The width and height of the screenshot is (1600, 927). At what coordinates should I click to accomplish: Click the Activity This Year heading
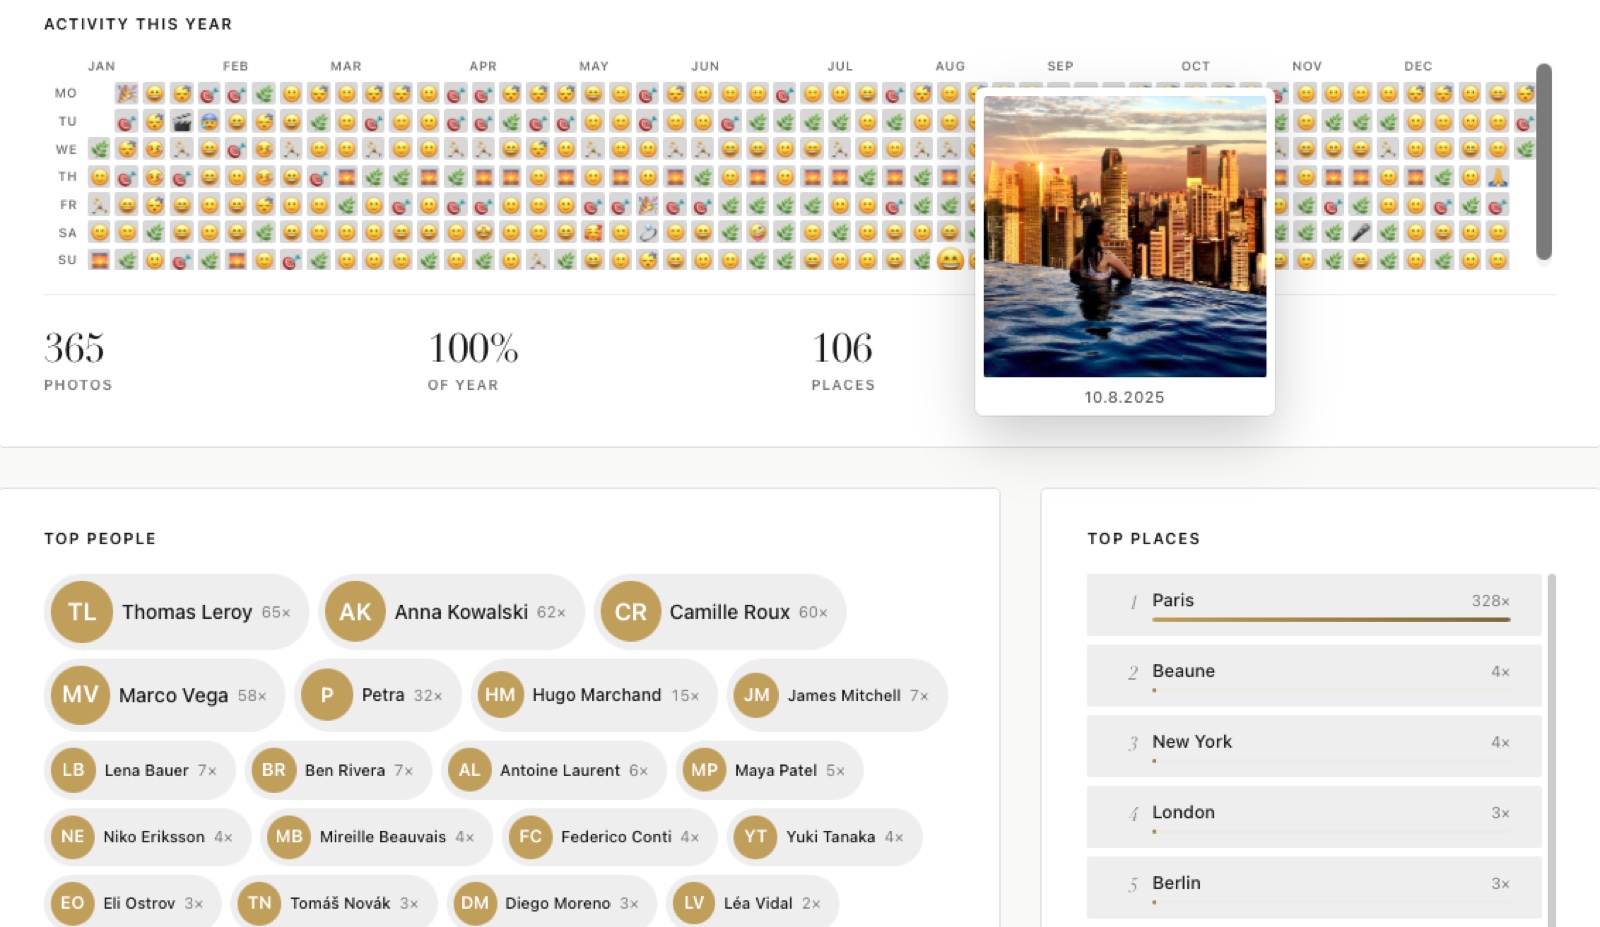[x=138, y=24]
